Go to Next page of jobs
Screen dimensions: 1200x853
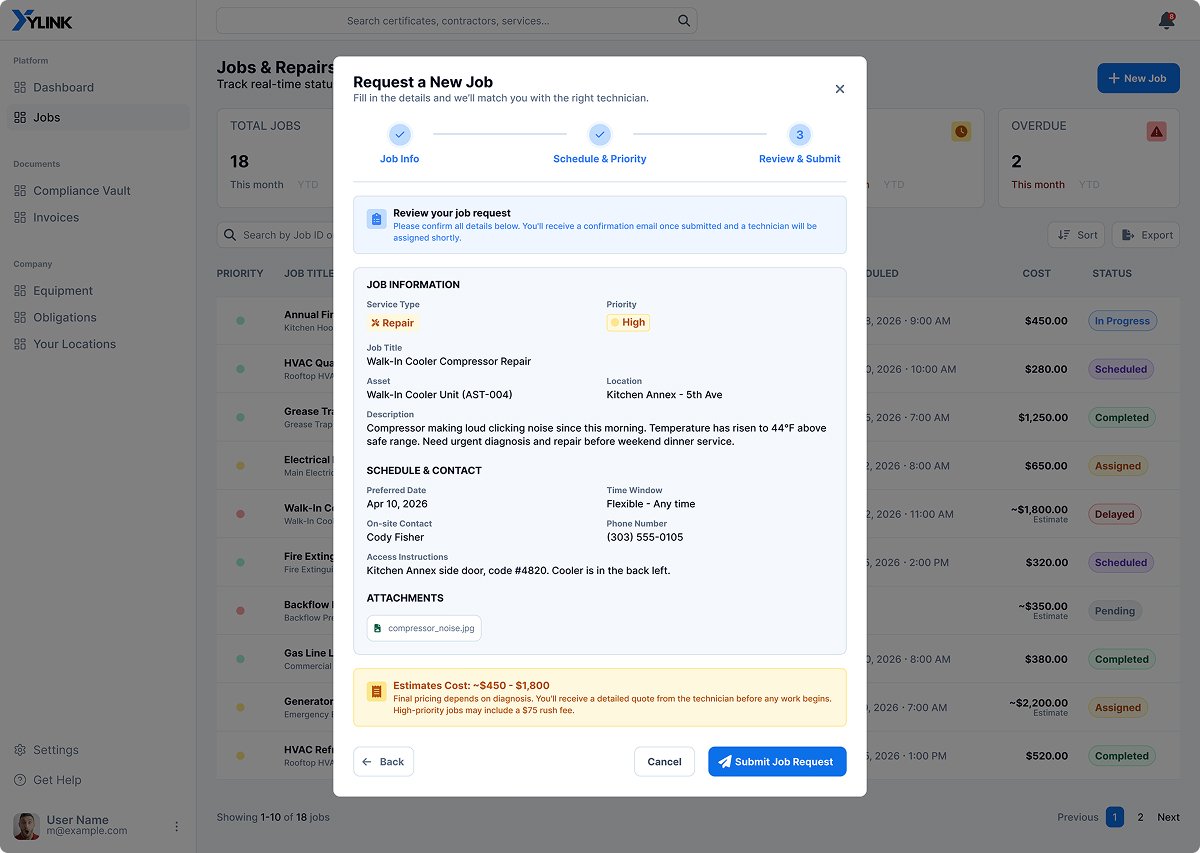[x=1168, y=817]
